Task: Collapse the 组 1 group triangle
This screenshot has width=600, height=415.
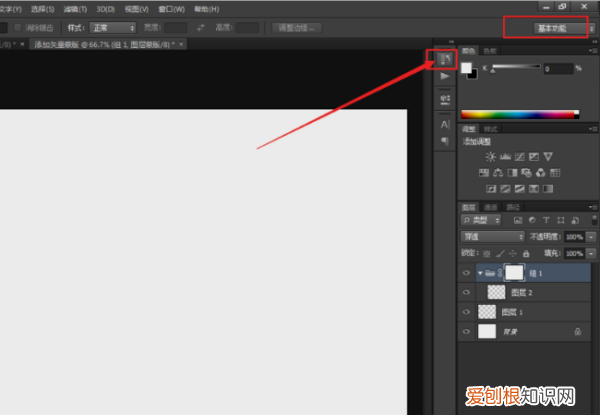Action: [480, 272]
